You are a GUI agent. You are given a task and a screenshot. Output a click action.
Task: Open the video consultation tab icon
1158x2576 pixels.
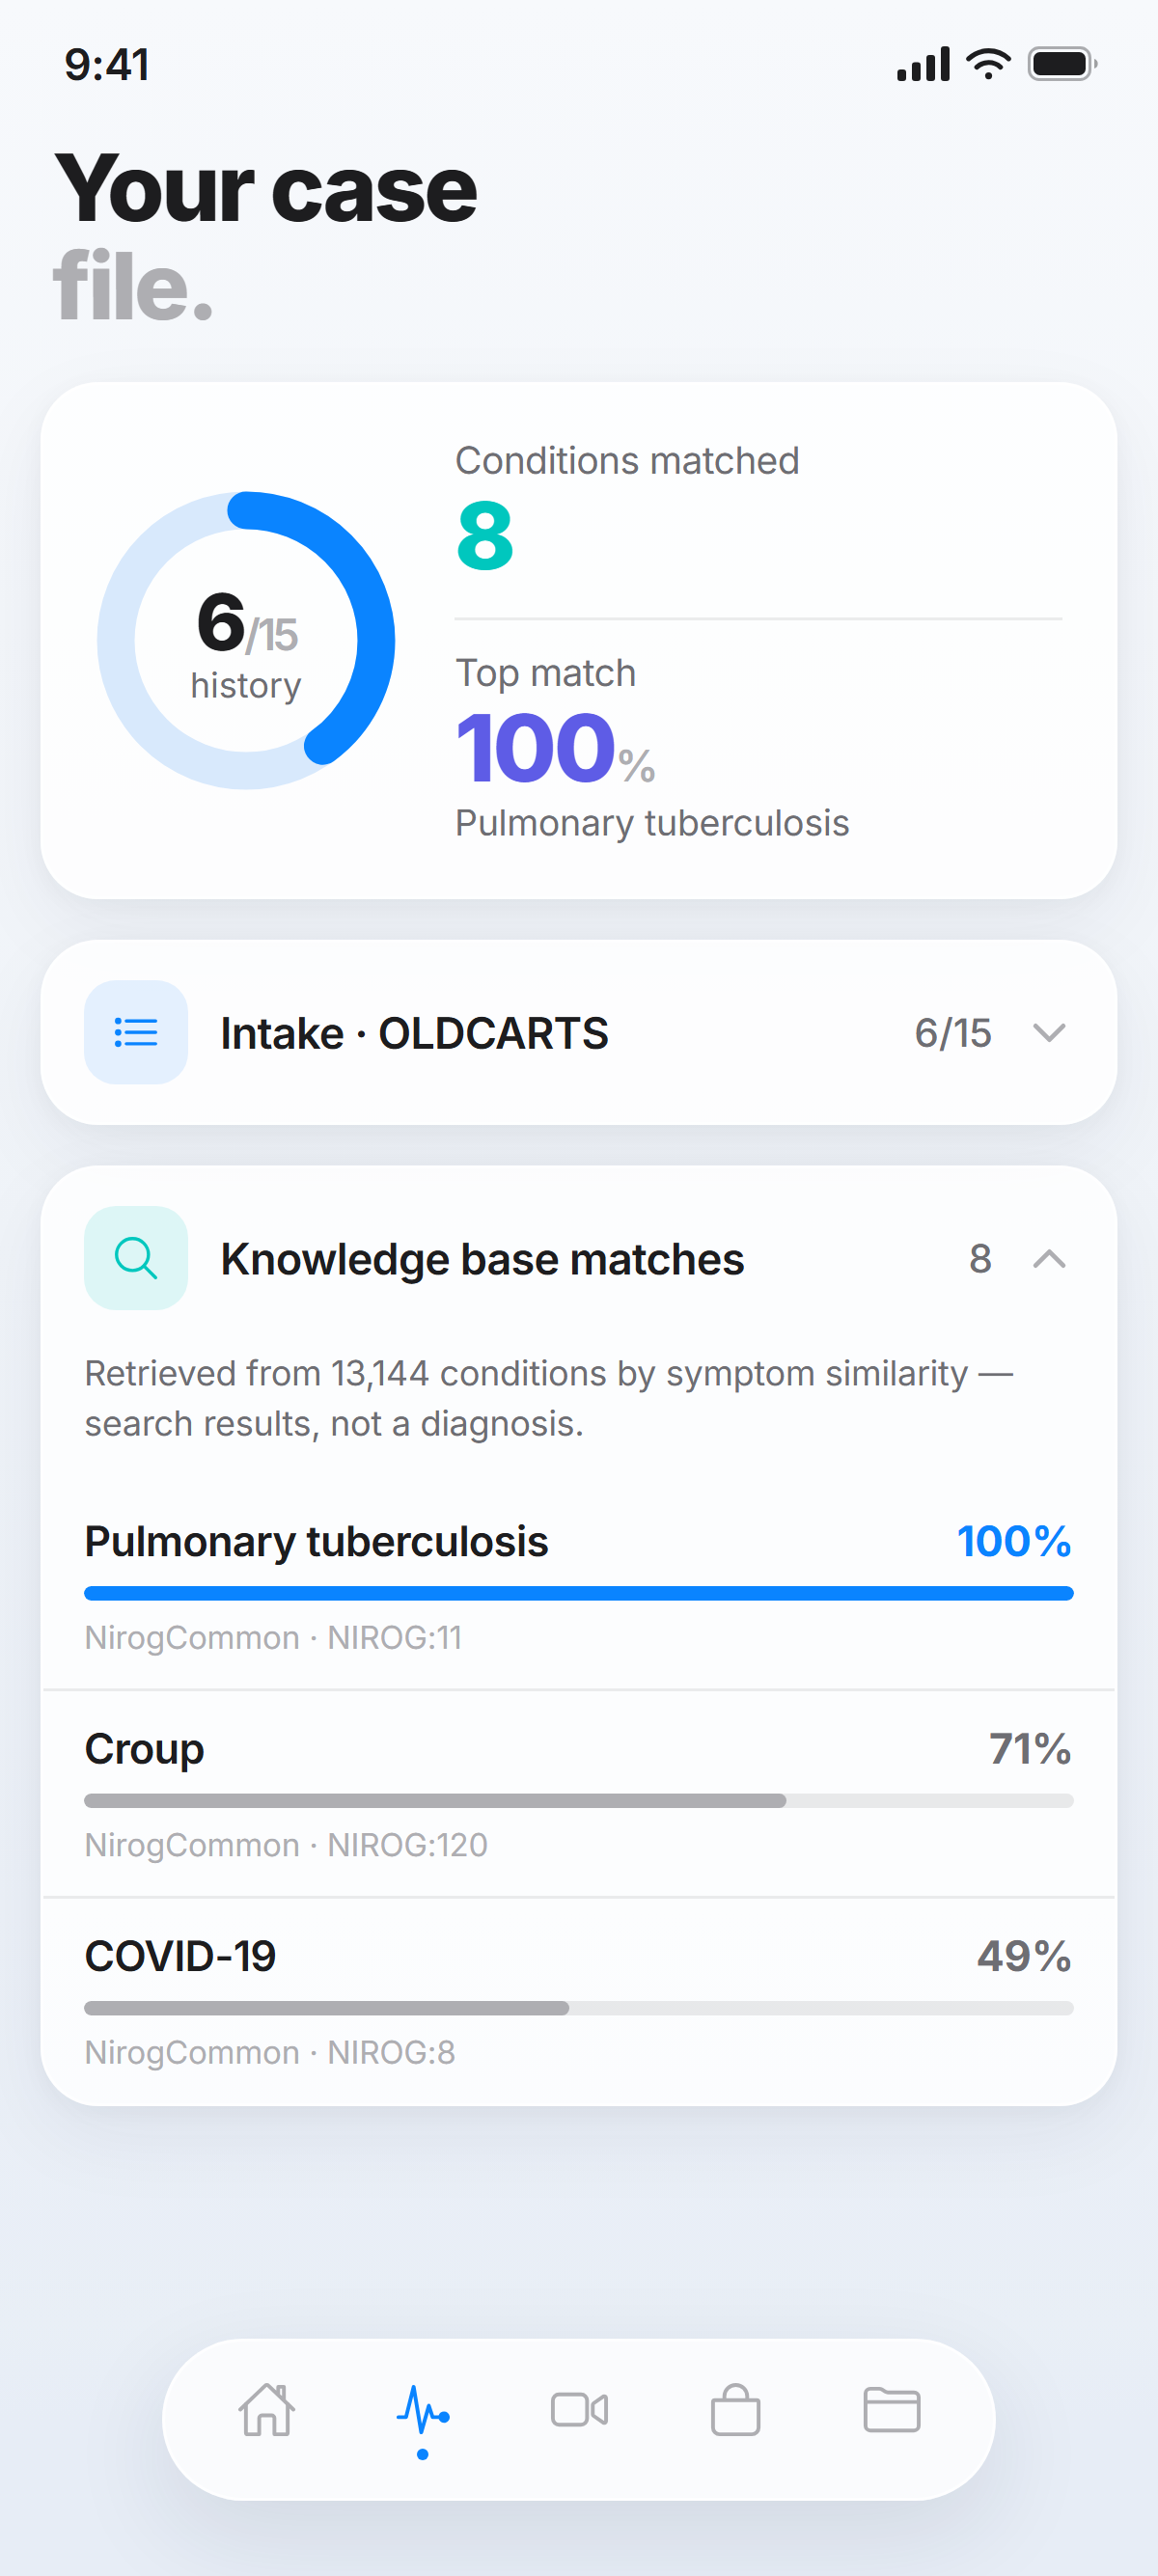tap(579, 2410)
